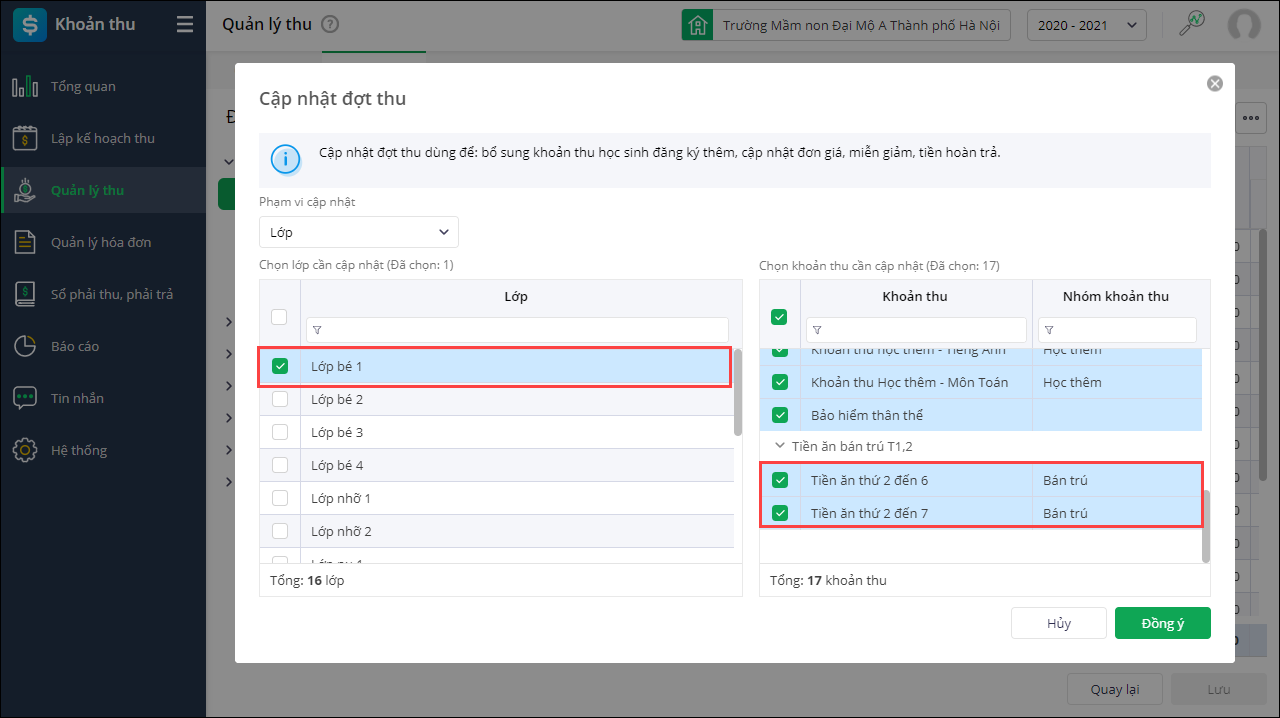This screenshot has width=1280, height=718.
Task: Click the Nhóm khoản thu column header
Action: (1116, 297)
